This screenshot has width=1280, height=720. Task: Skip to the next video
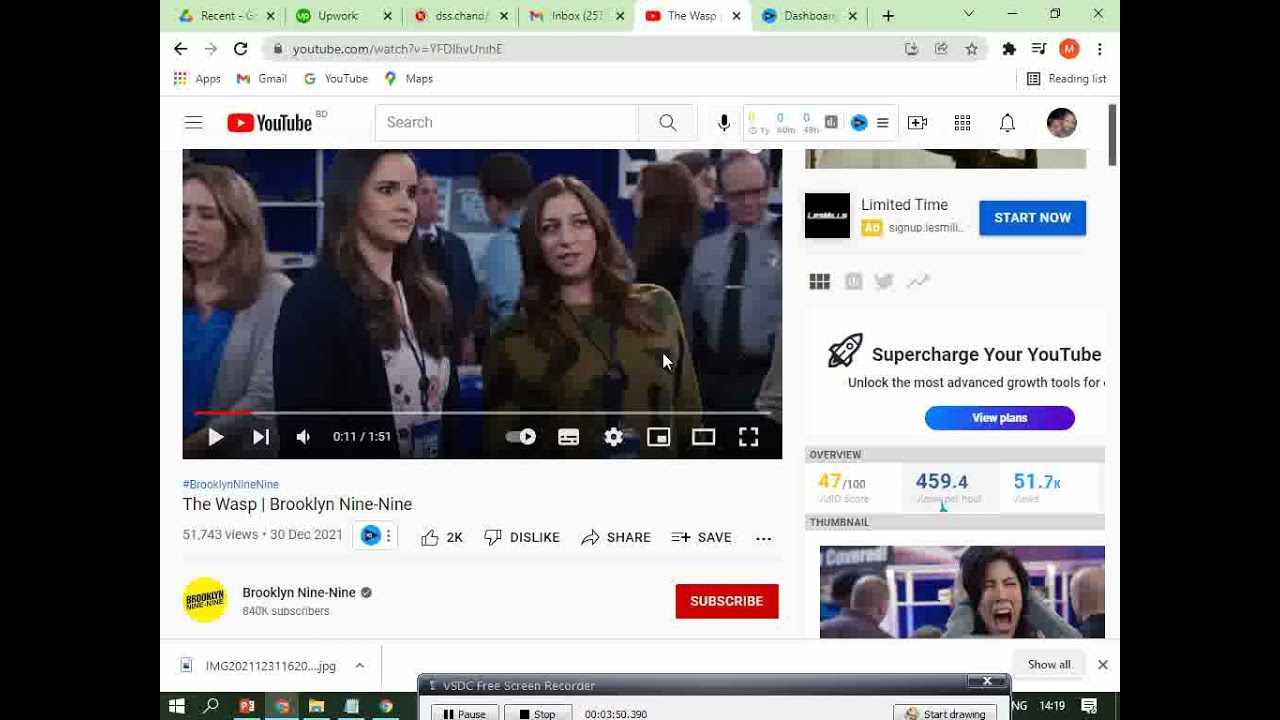[261, 437]
